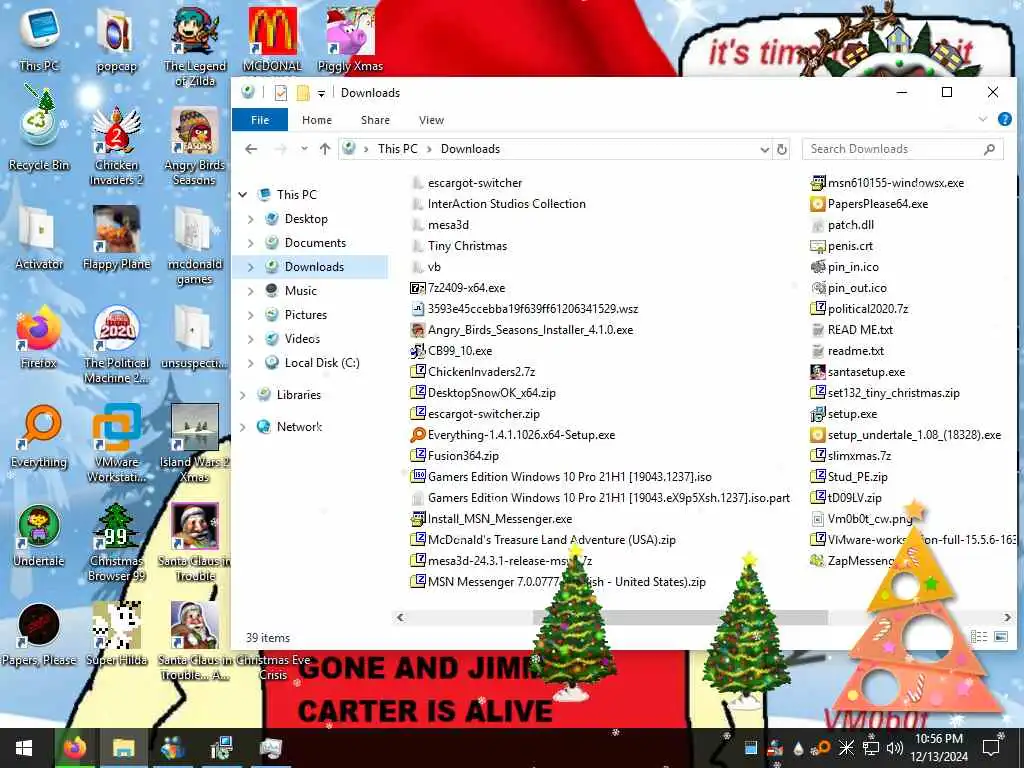Open The Political Machine desktop icon
Screen dimensions: 1024x768
tap(116, 345)
